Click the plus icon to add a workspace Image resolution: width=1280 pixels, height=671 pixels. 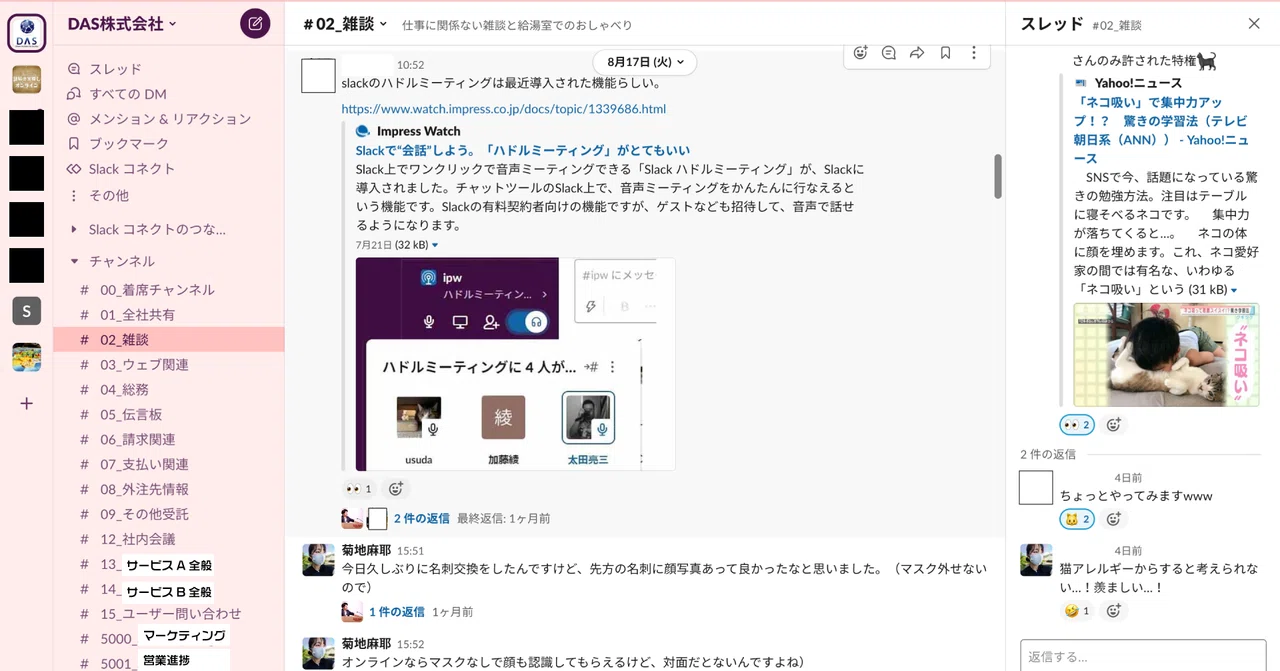coord(27,403)
